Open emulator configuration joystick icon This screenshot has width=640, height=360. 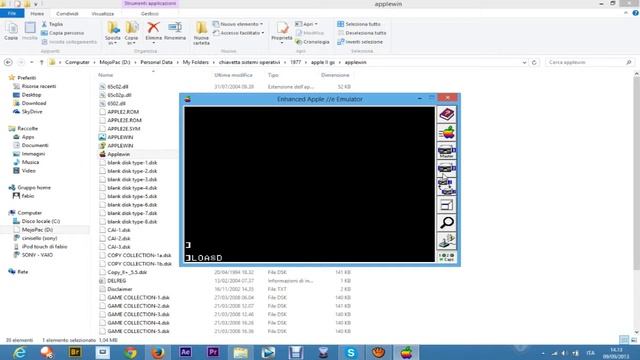point(447,241)
